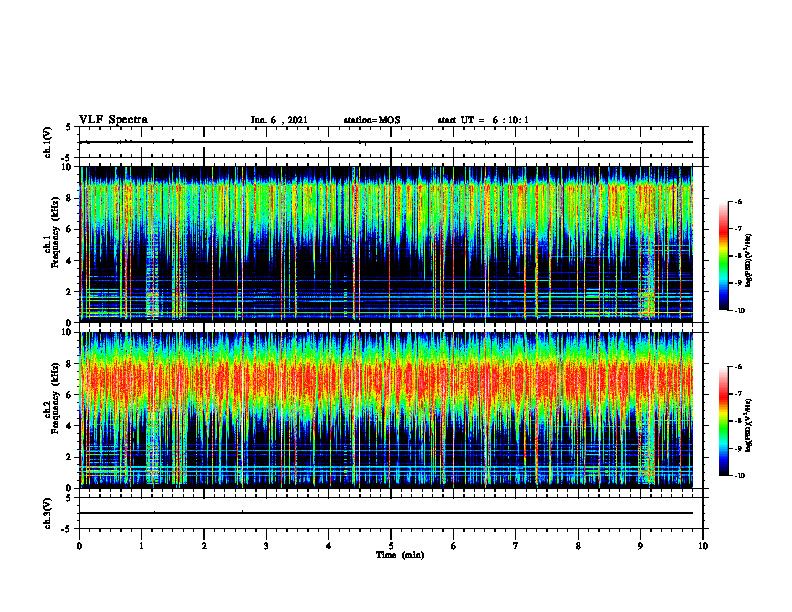
Task: Click the "7" tick label on the time axis
Action: coord(516,546)
